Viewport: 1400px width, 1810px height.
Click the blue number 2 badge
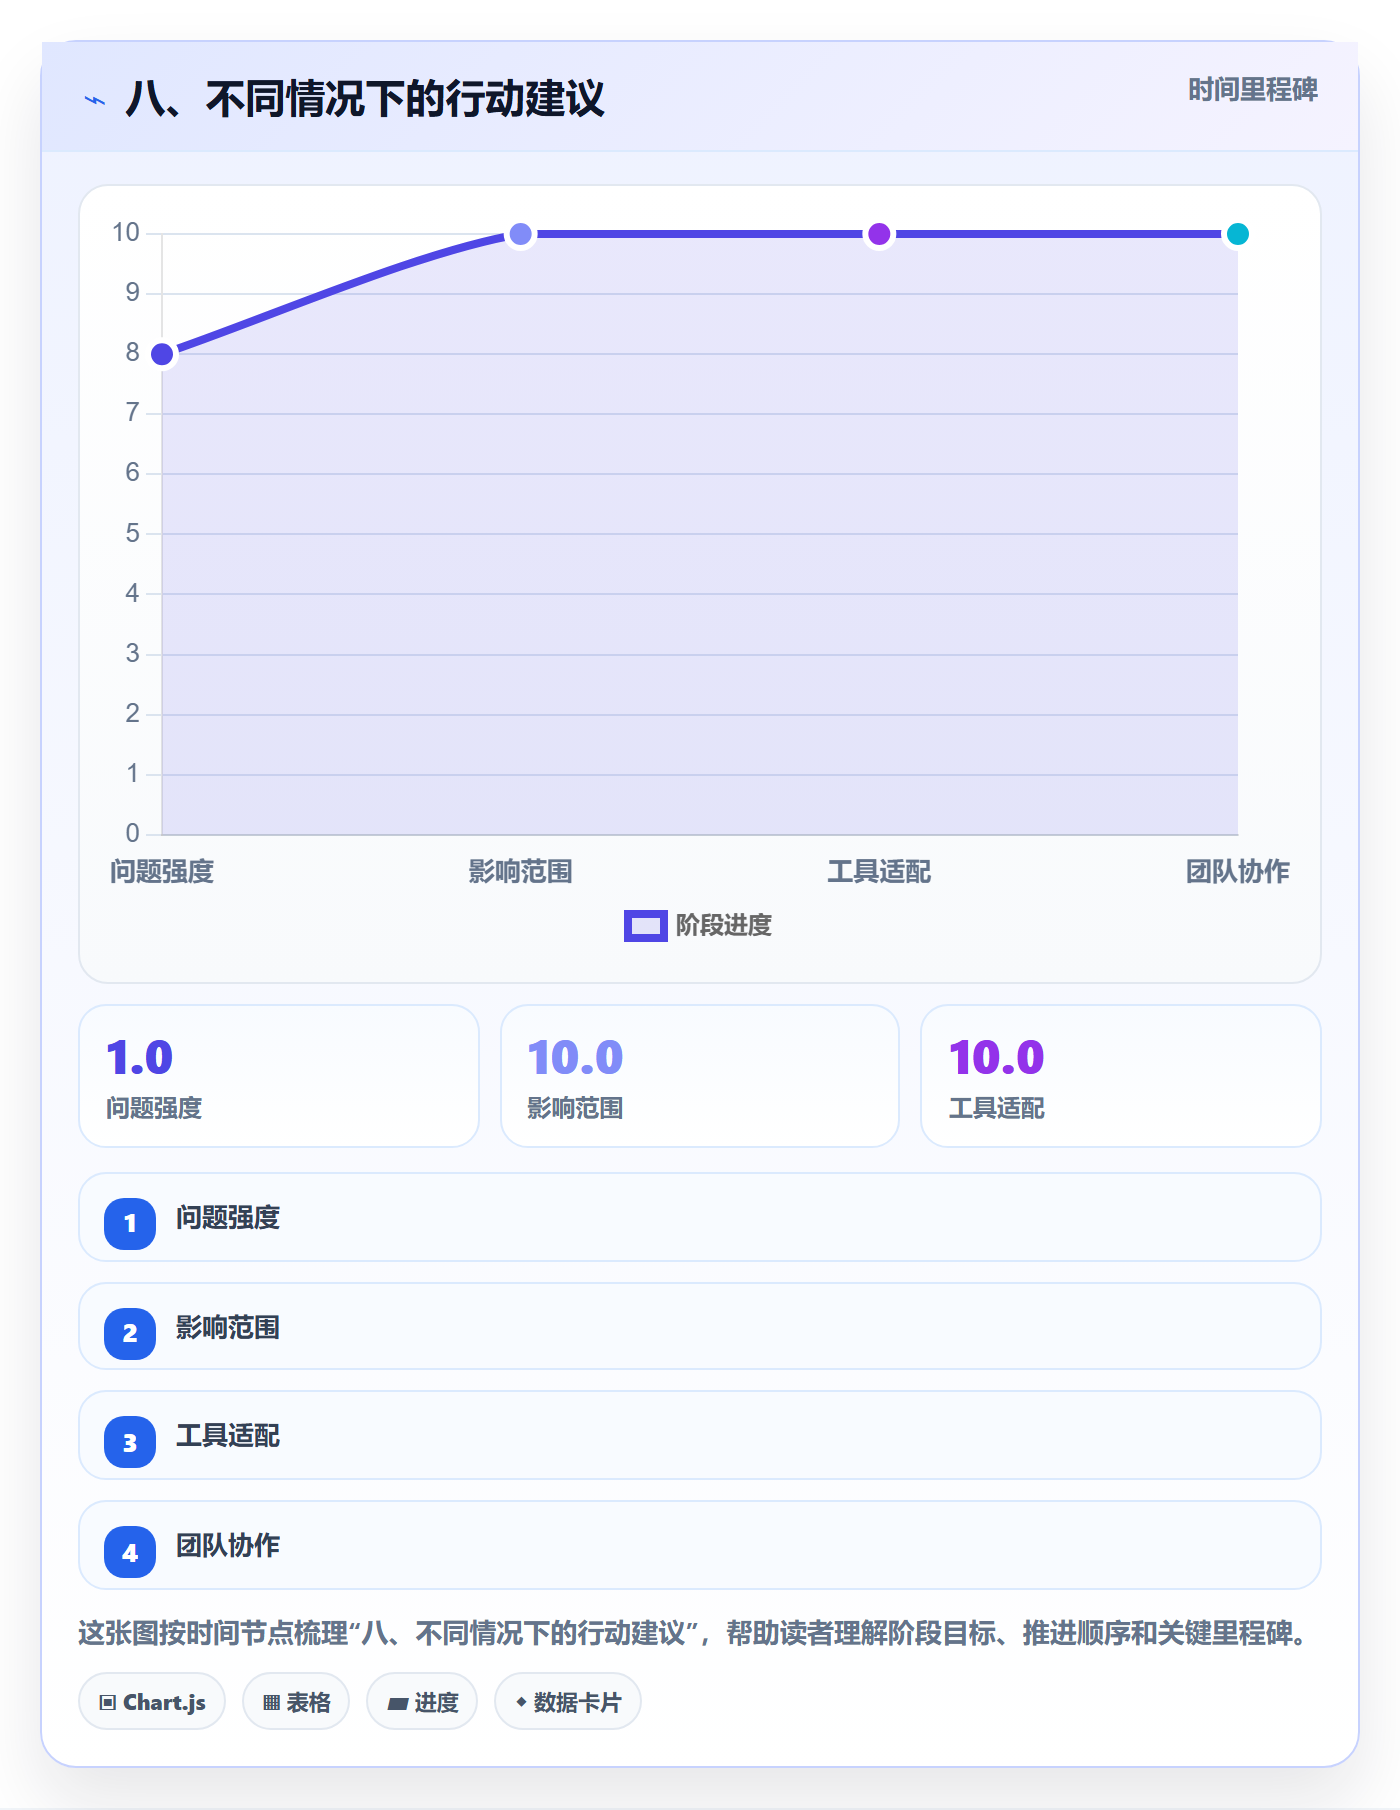click(130, 1333)
